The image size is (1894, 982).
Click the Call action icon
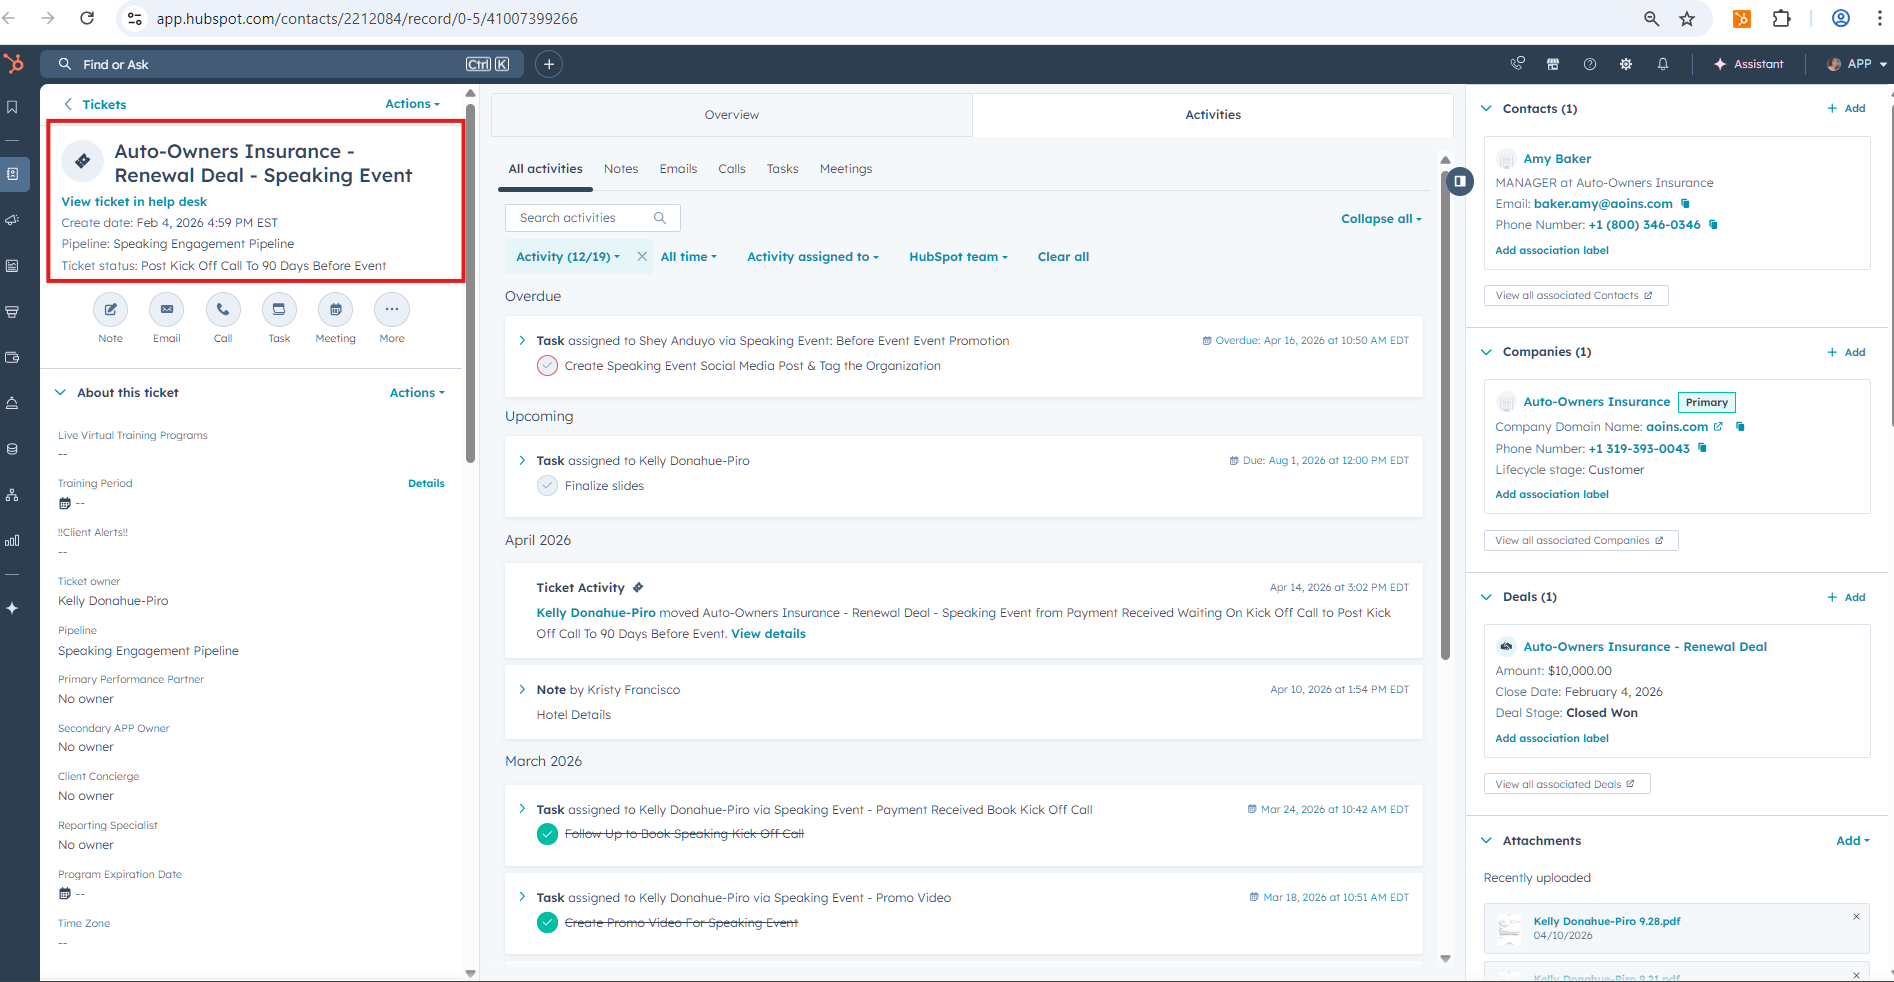click(223, 310)
